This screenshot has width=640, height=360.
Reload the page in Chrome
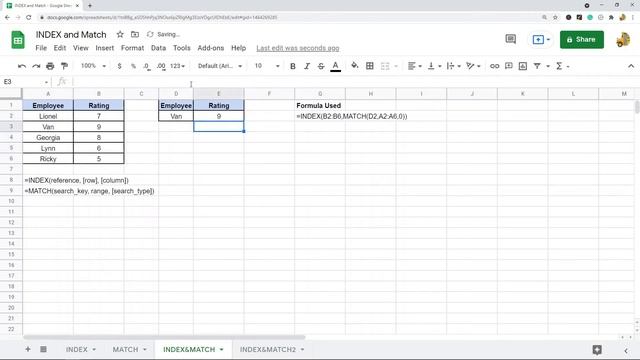coord(29,18)
